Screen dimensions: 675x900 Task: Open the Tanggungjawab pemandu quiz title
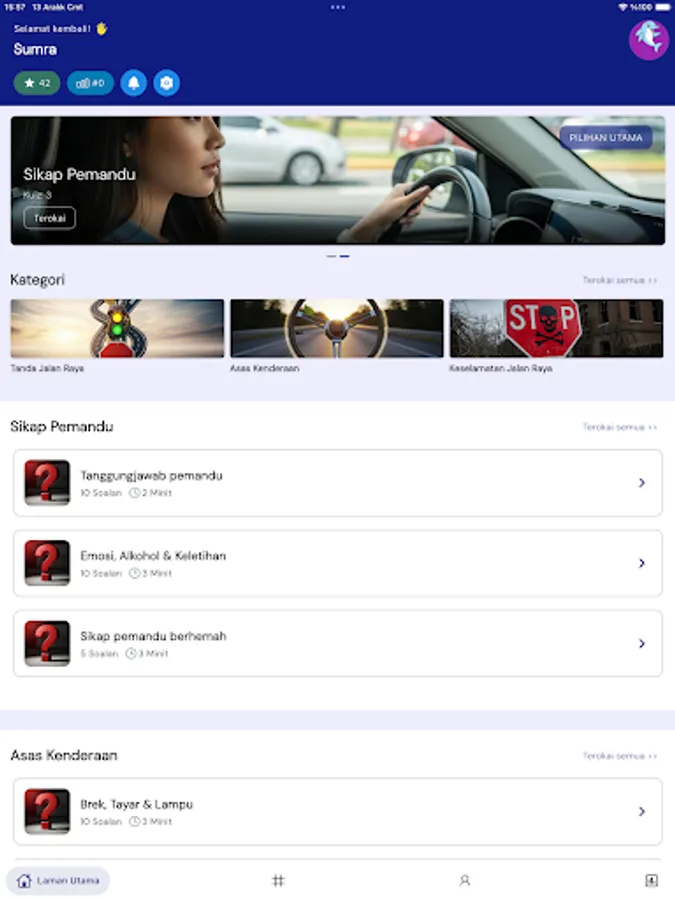151,476
